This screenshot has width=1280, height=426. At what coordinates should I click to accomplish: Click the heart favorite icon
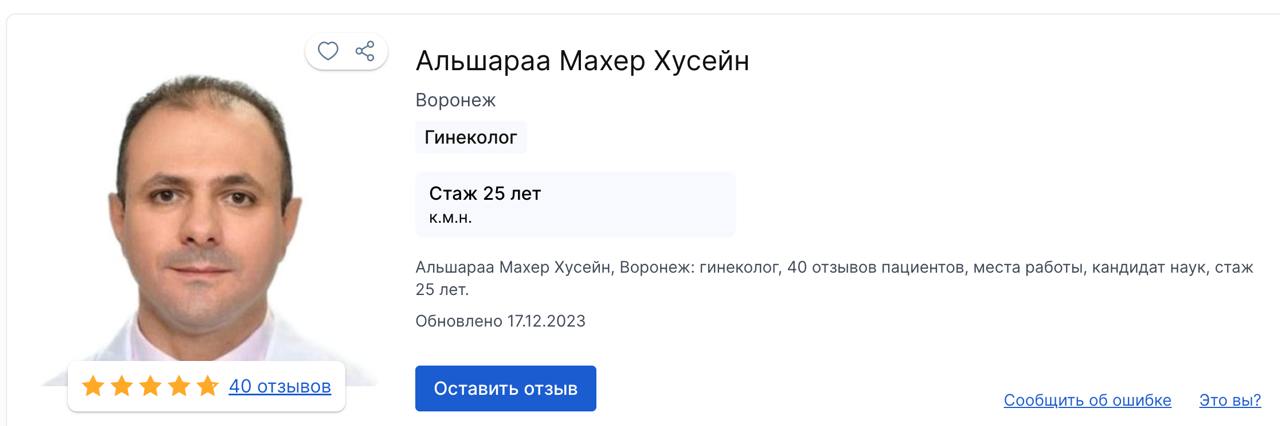[x=328, y=50]
